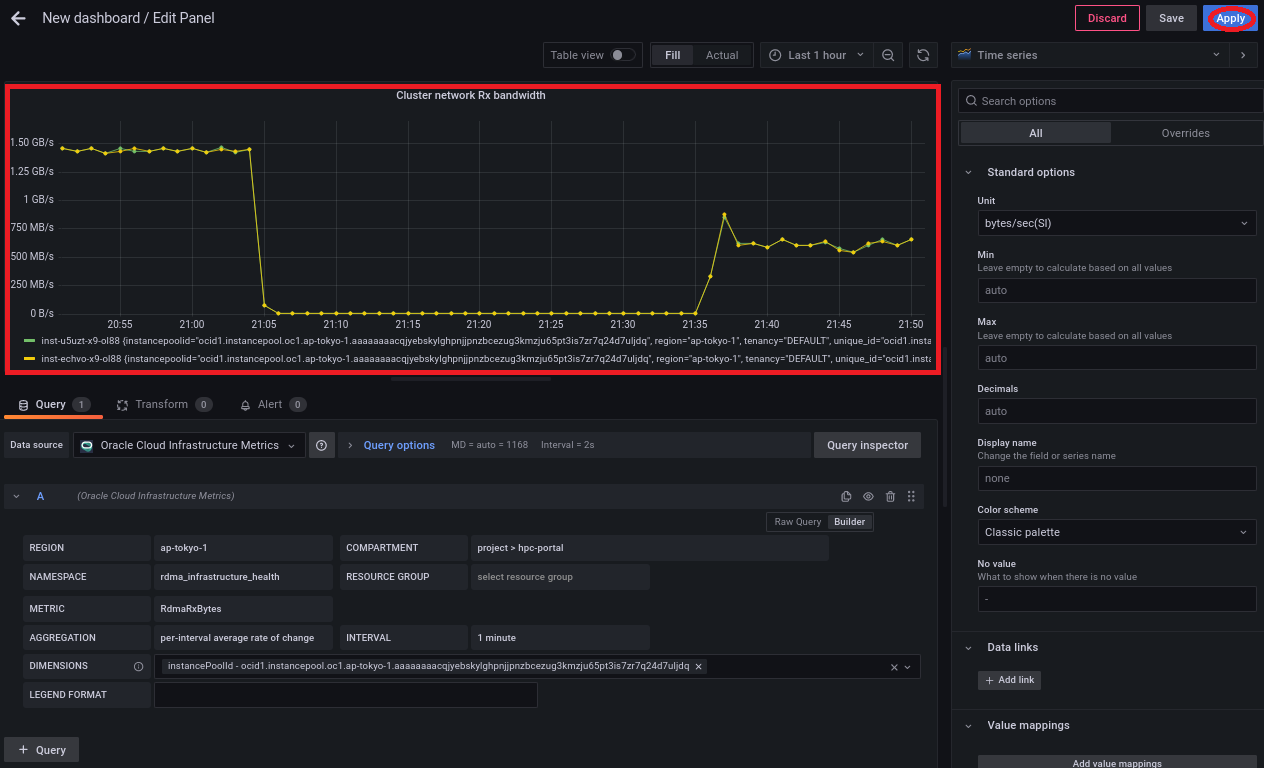The width and height of the screenshot is (1264, 768).
Task: Click the yellow inst-echvo-x9-ol88 legend color
Action: 30,357
